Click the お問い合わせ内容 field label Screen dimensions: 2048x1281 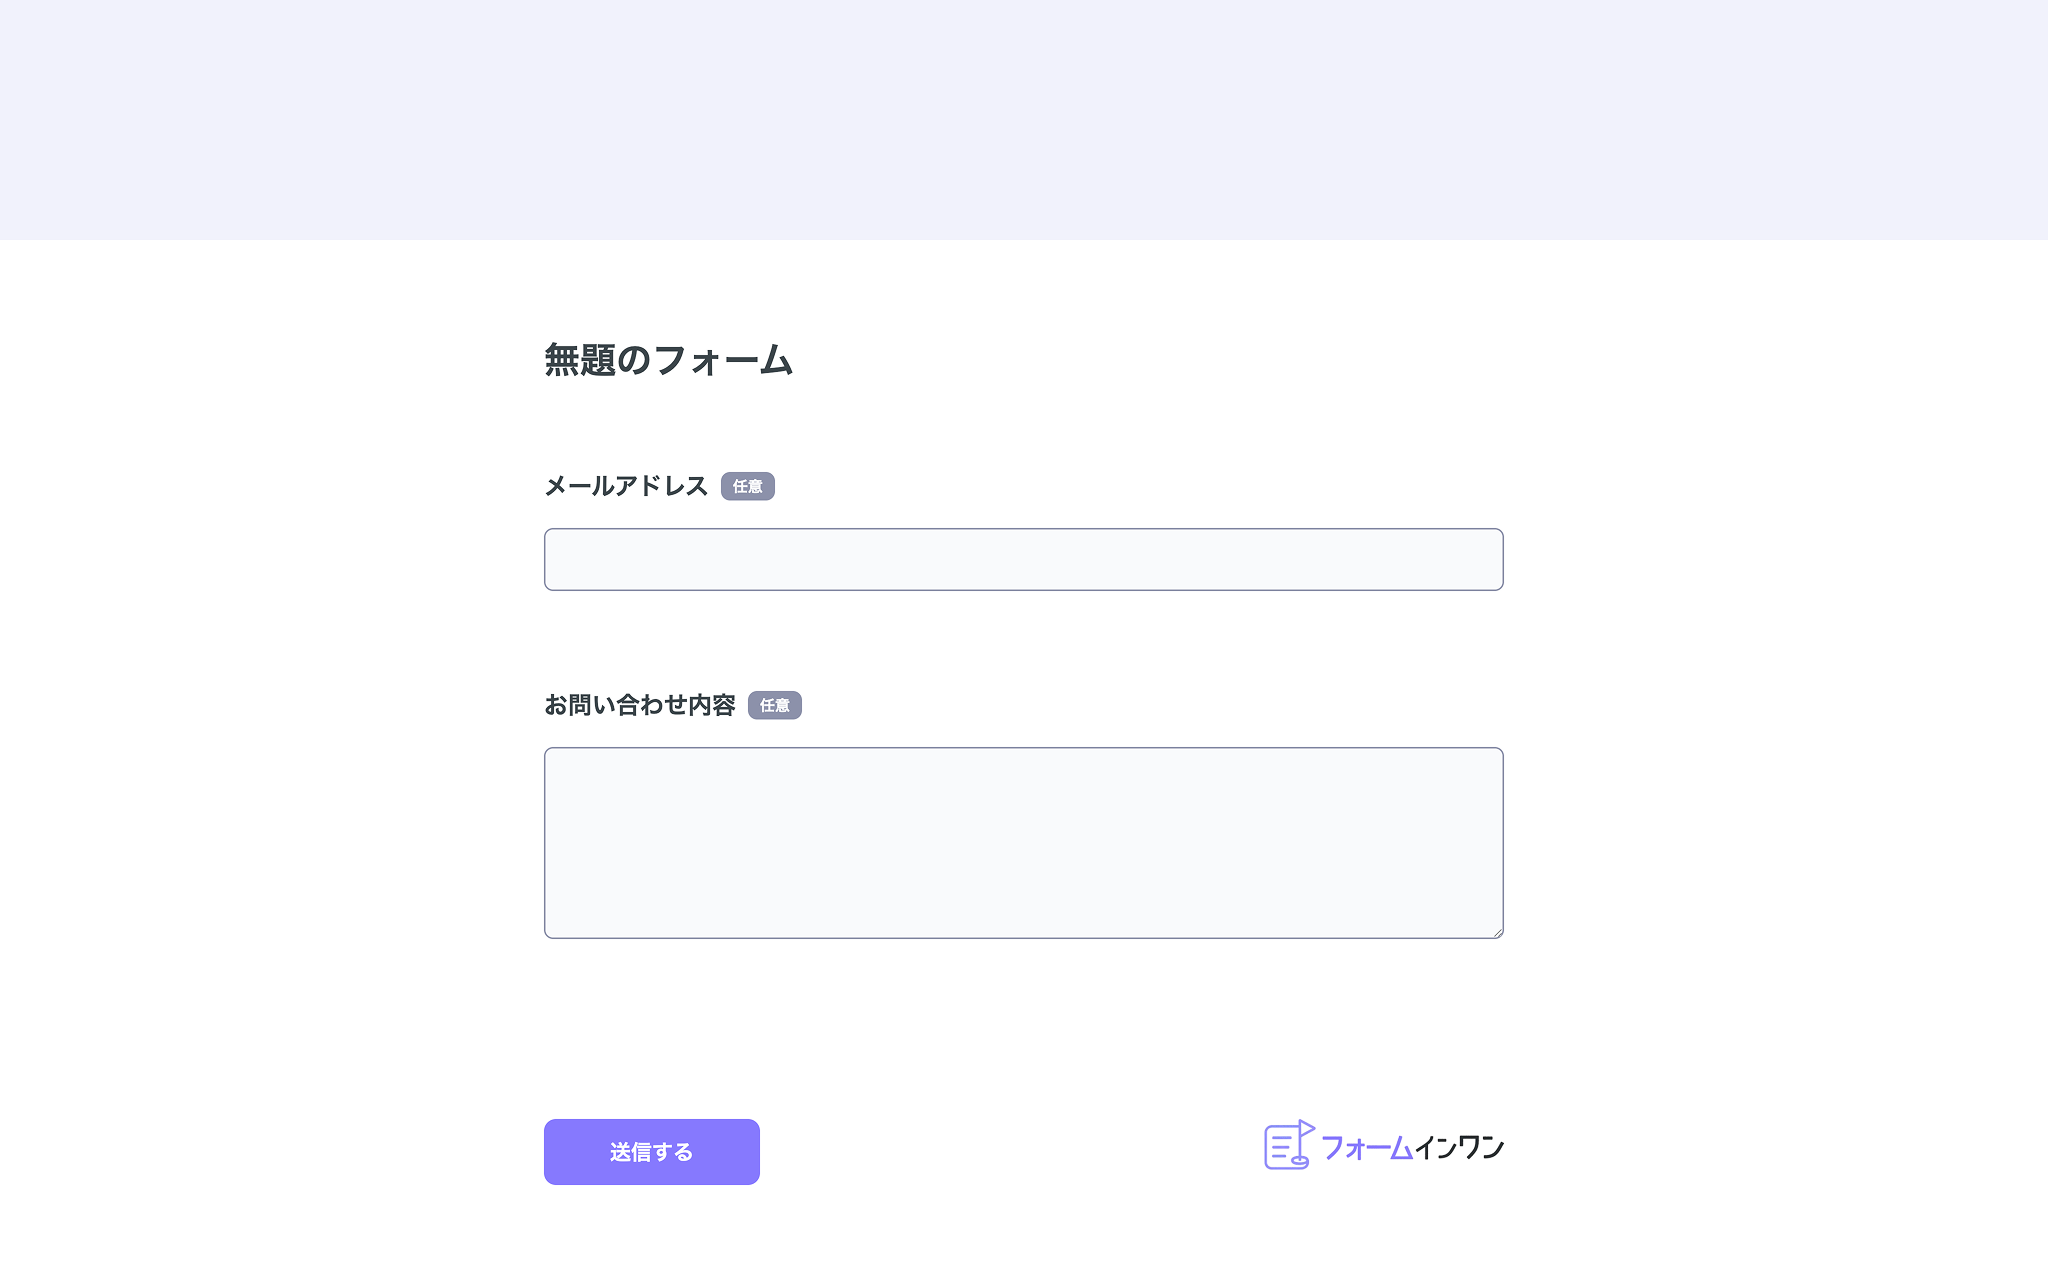tap(641, 704)
